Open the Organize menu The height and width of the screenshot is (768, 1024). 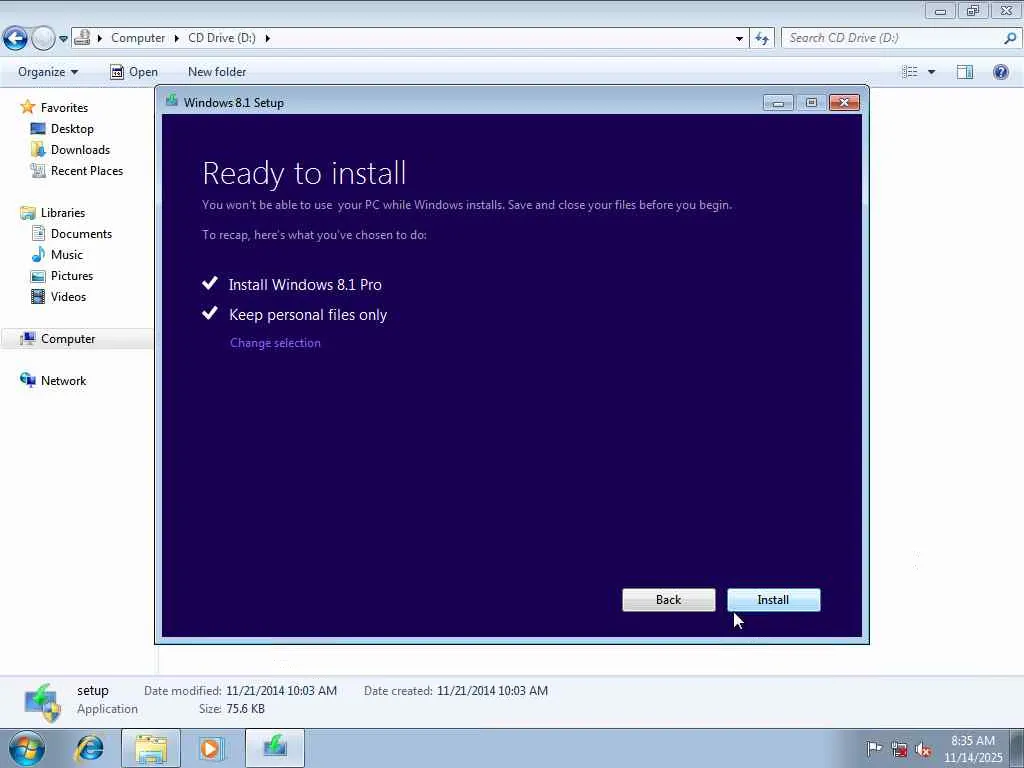coord(48,72)
